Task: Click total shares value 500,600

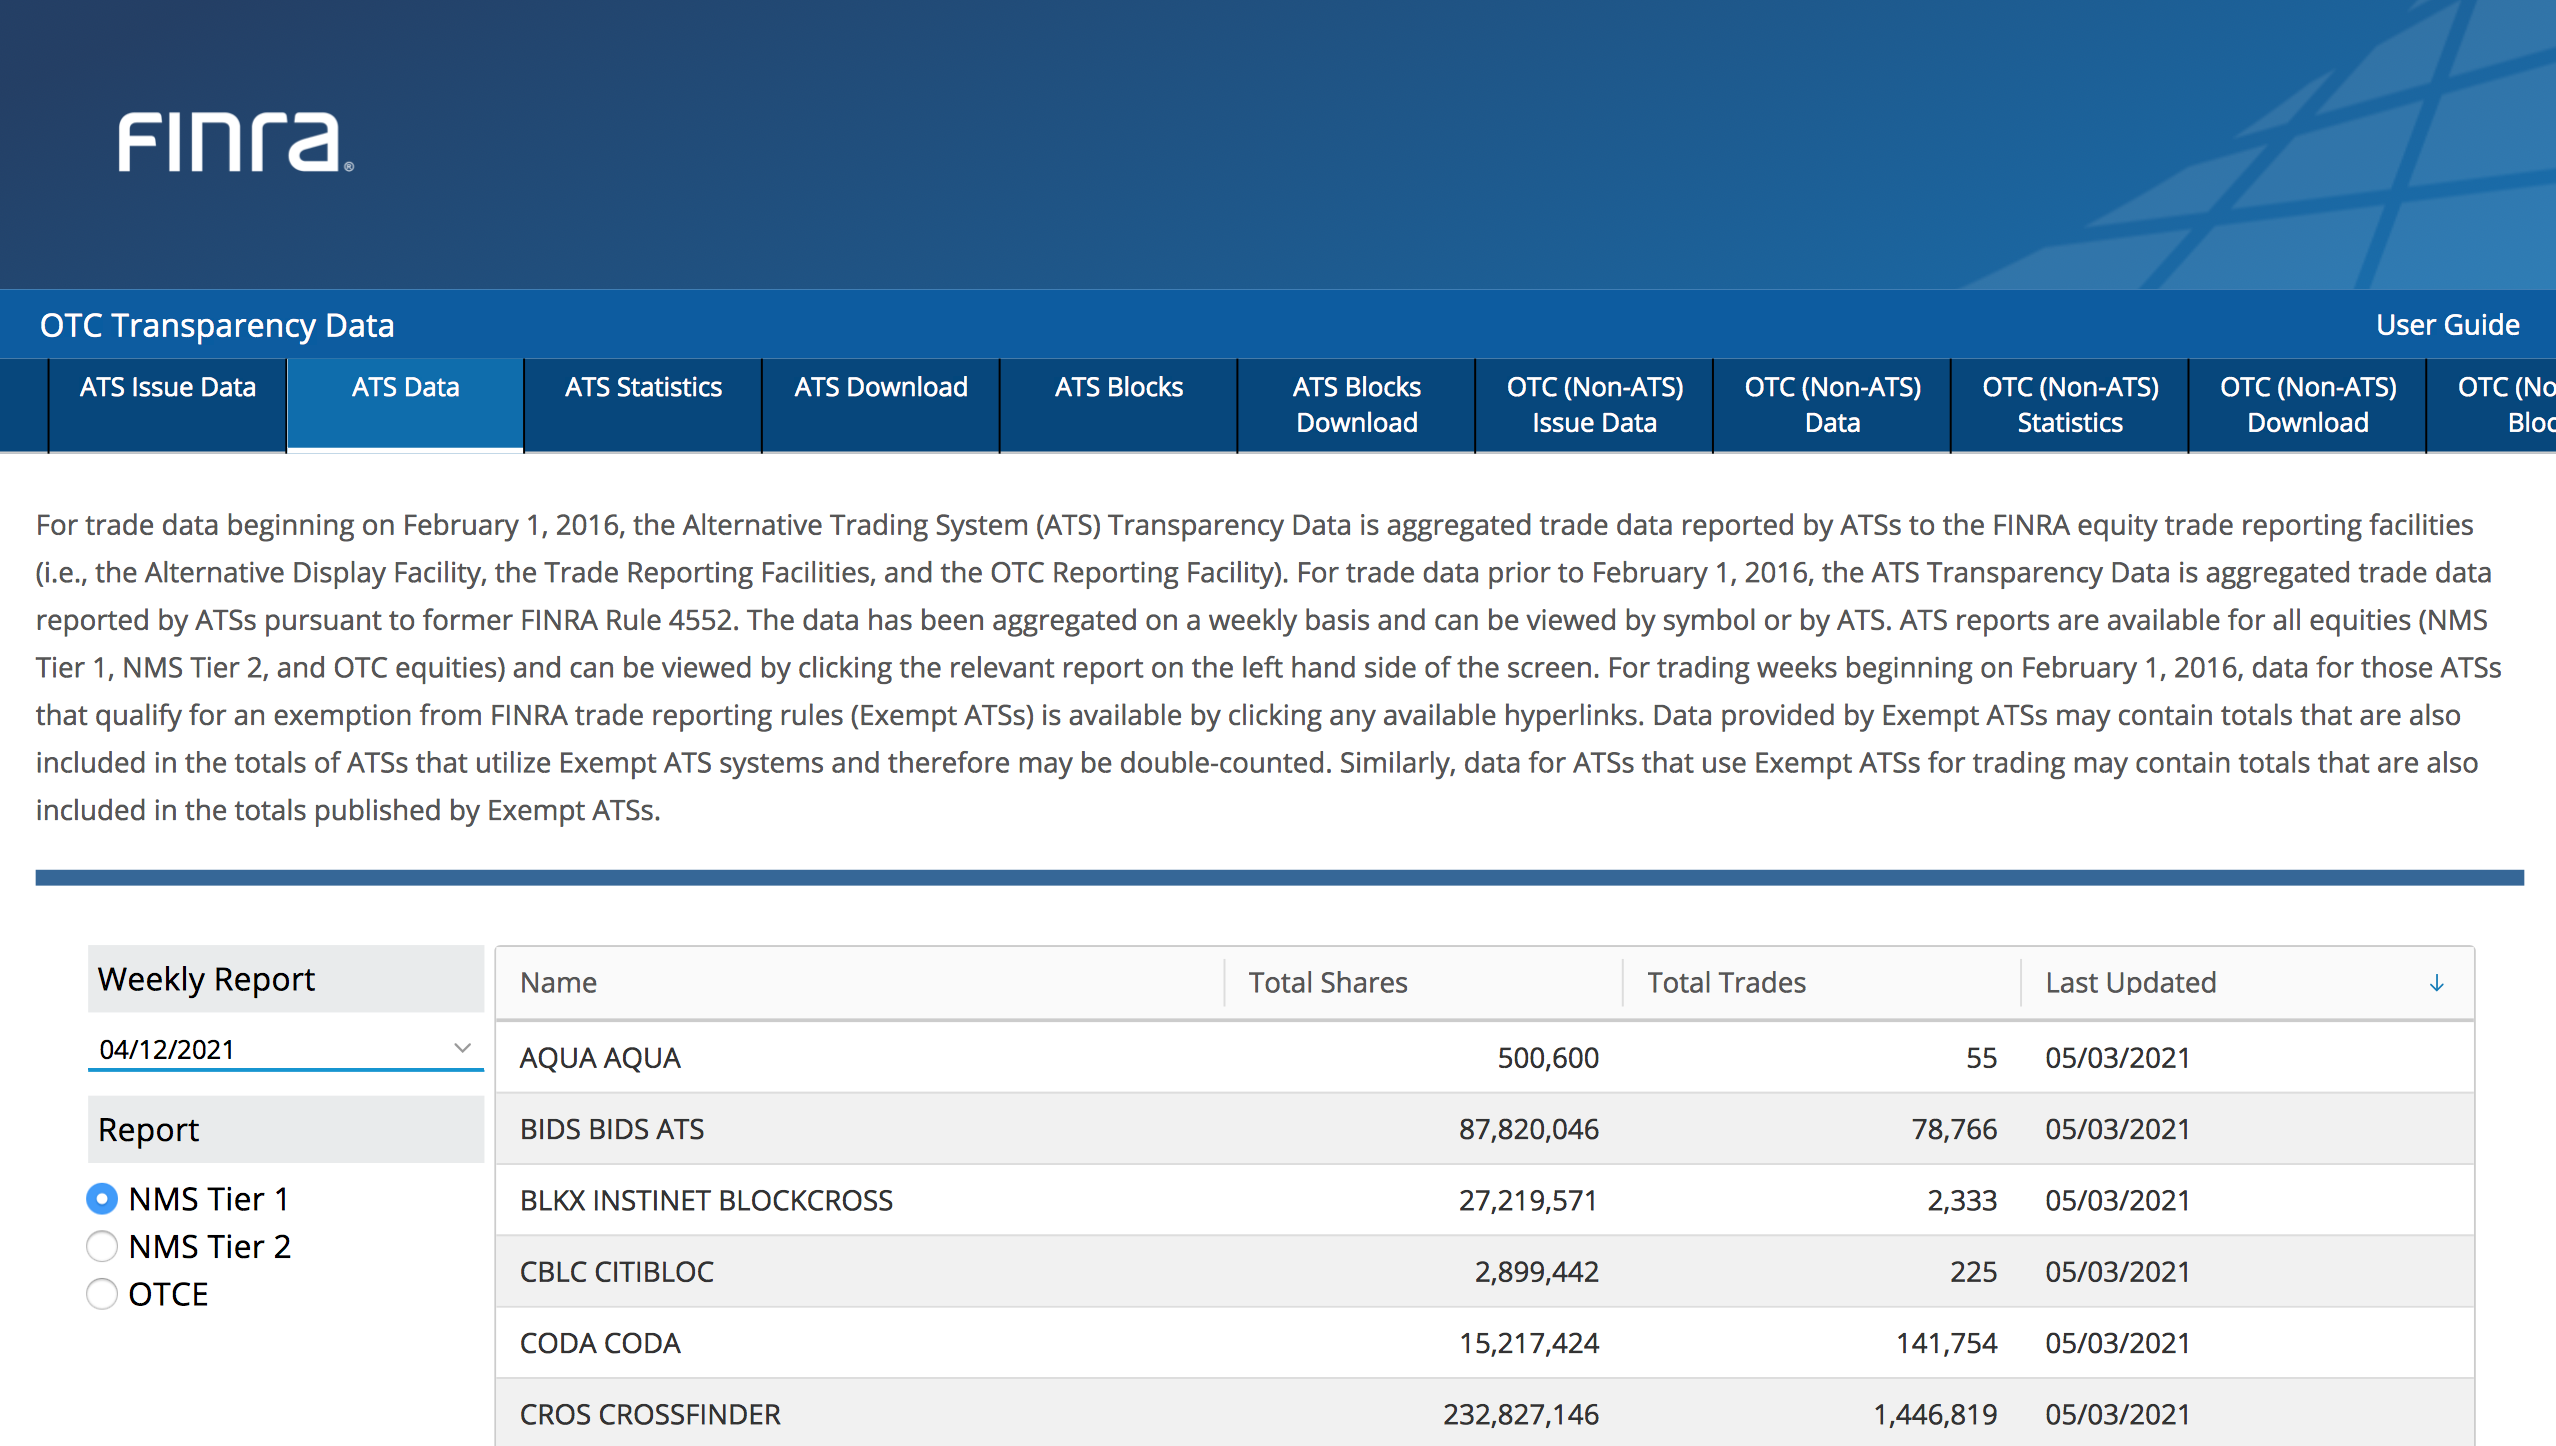Action: click(x=1548, y=1058)
